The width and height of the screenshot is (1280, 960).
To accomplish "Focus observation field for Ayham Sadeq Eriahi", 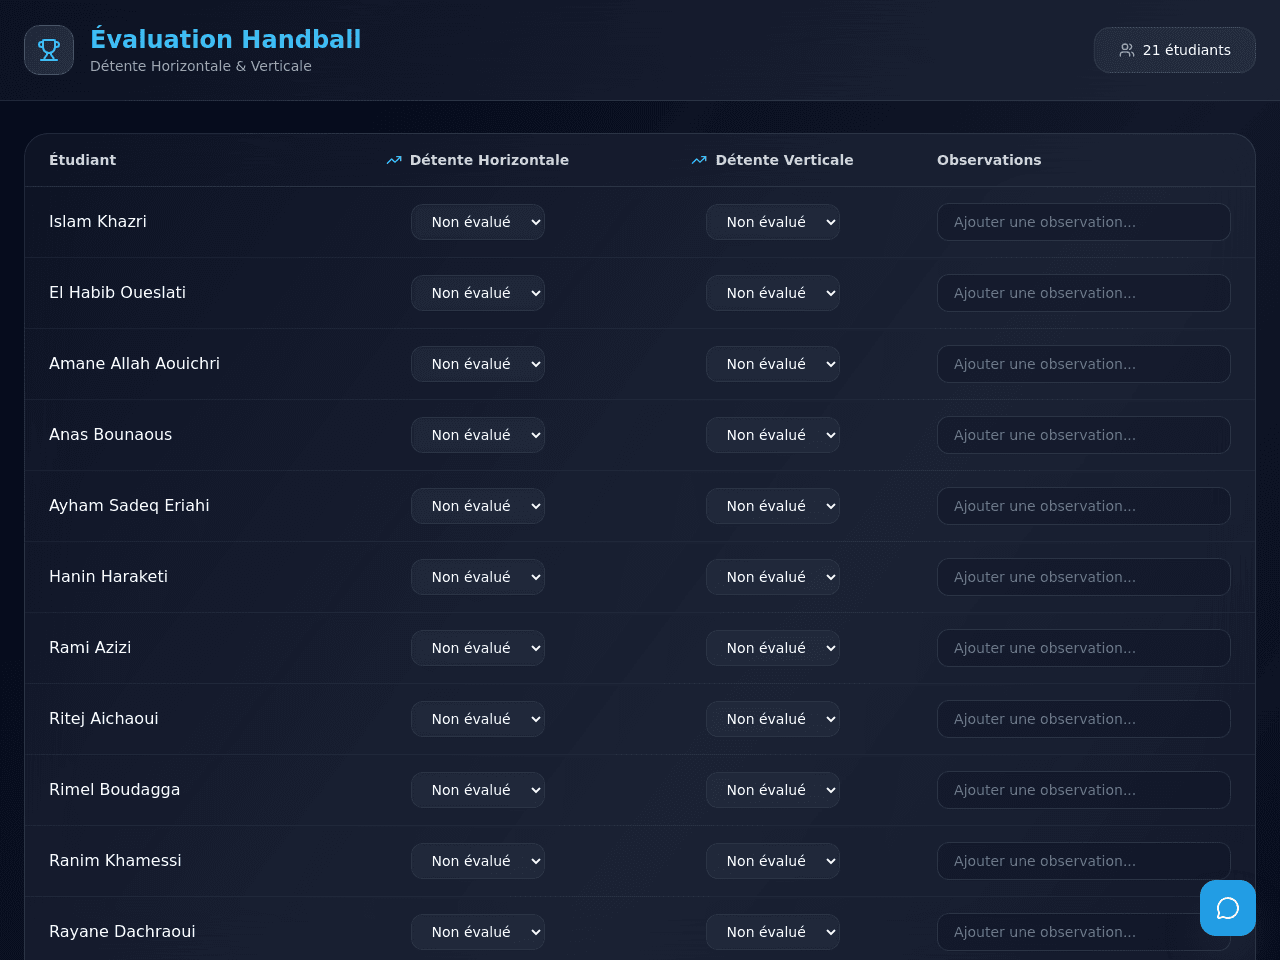I will pos(1084,506).
